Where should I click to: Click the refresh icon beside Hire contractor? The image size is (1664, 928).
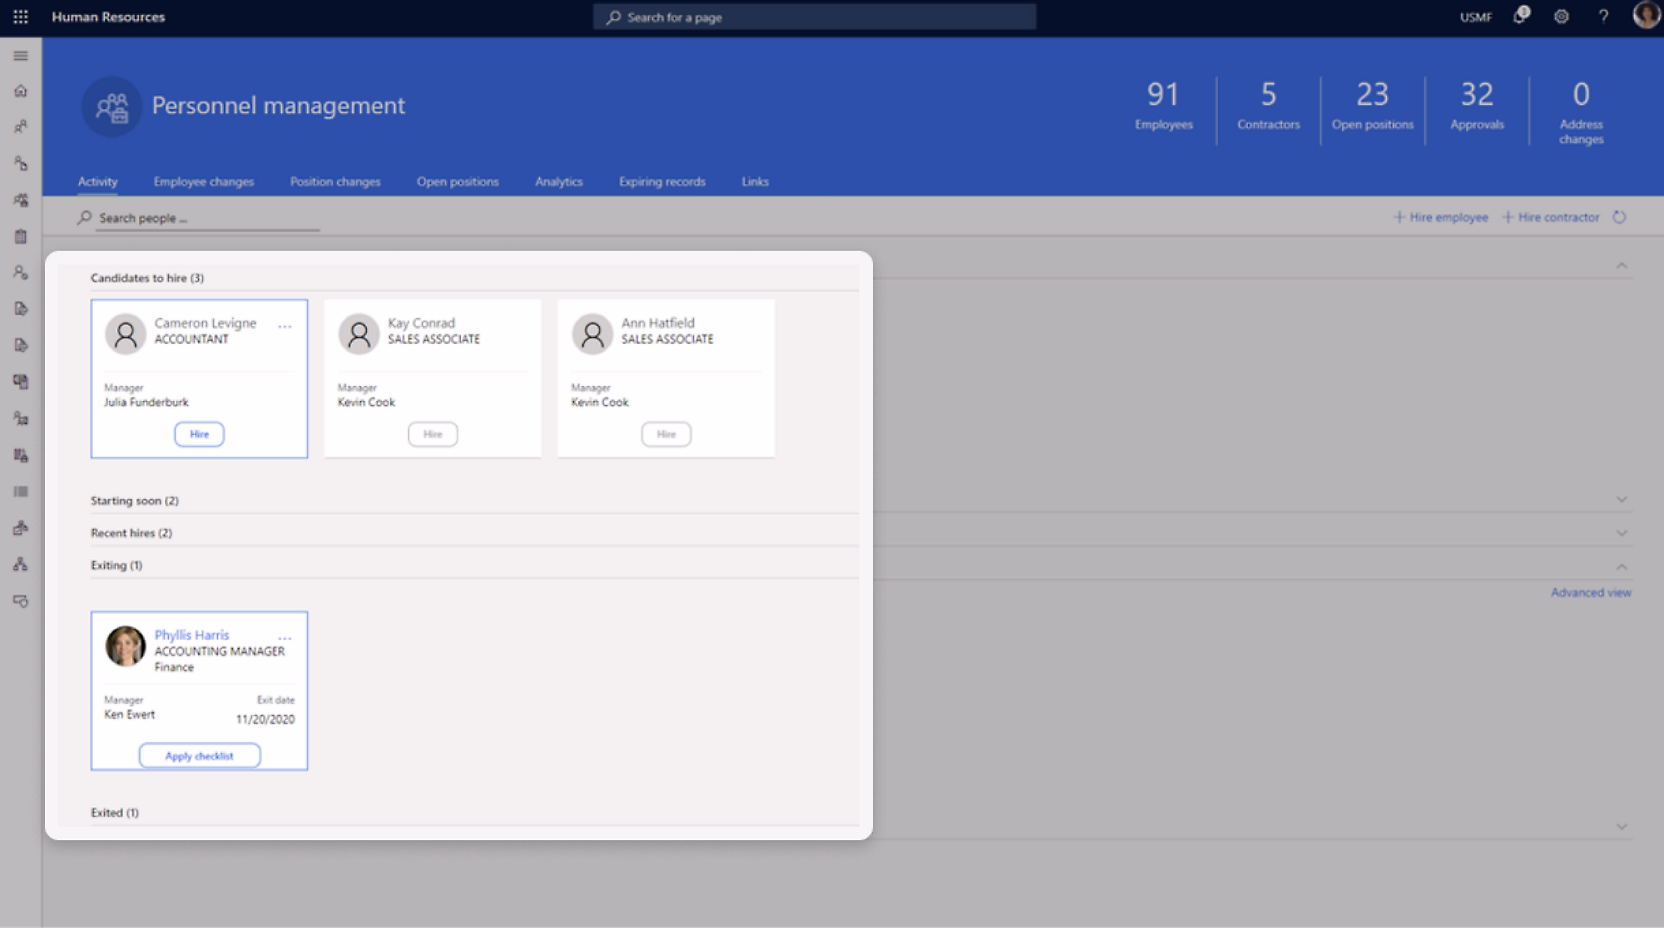(1619, 217)
